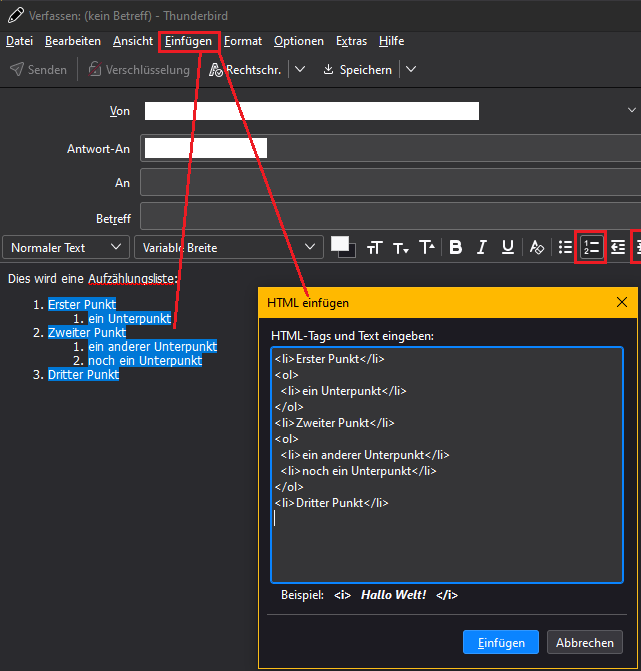
Task: Click the remove text formatting icon
Action: pyautogui.click(x=537, y=247)
